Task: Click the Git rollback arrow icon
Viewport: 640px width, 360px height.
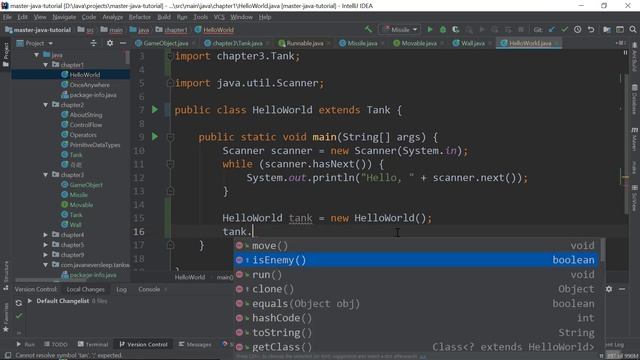Action: (x=591, y=29)
